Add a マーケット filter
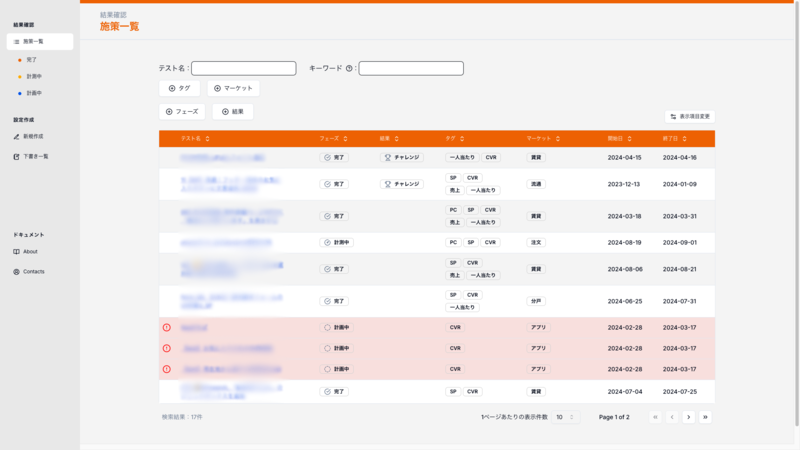 233,88
